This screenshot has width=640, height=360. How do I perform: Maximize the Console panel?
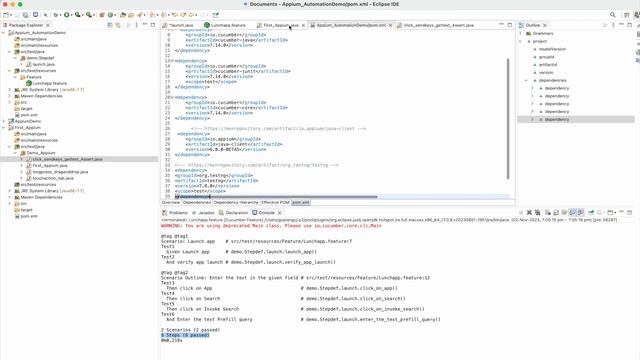pos(629,212)
